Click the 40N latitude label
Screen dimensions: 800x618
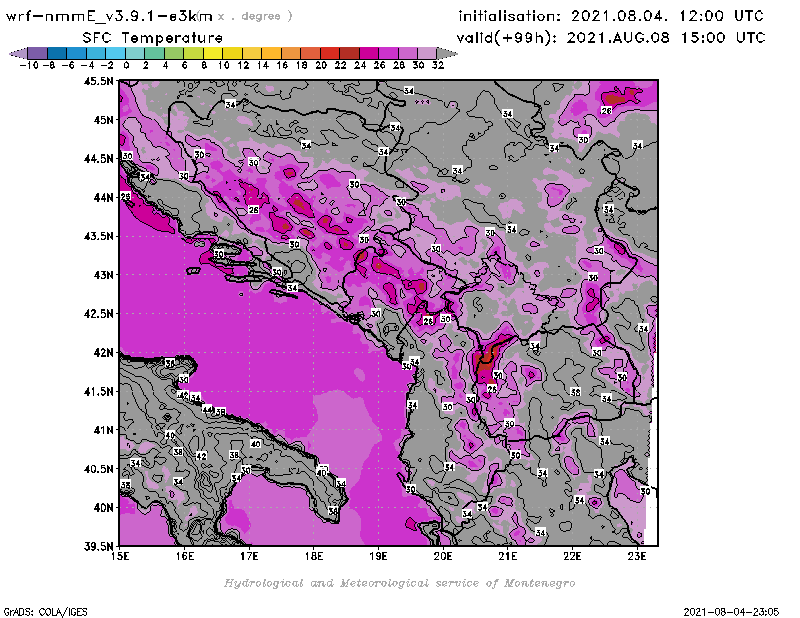[103, 508]
